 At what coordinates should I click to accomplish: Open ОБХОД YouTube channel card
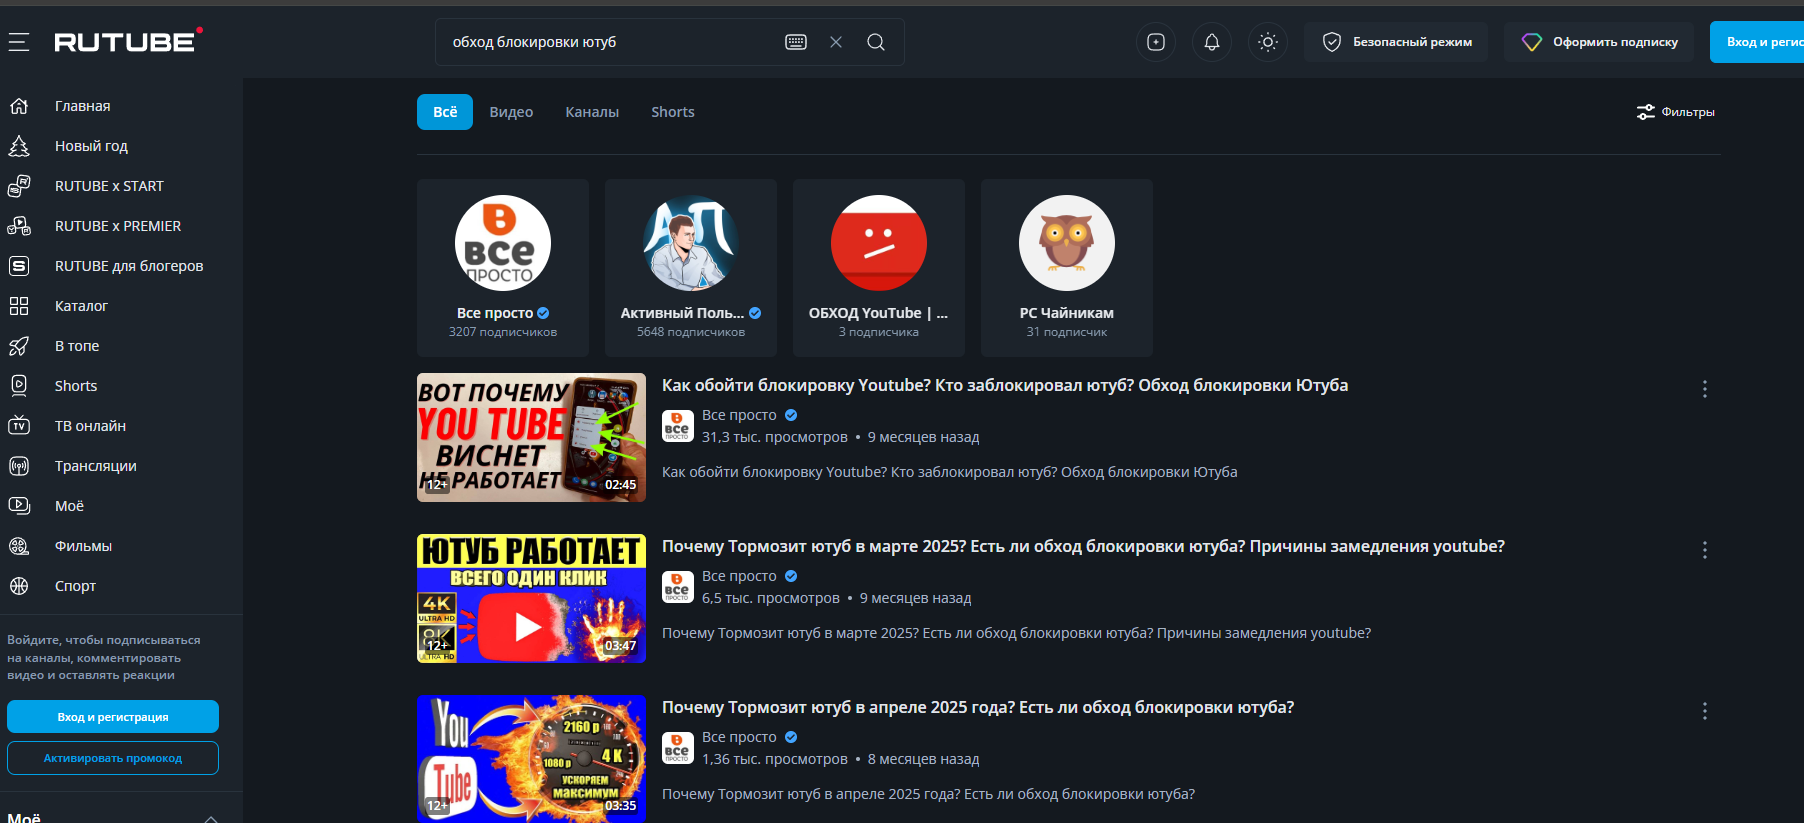(879, 268)
